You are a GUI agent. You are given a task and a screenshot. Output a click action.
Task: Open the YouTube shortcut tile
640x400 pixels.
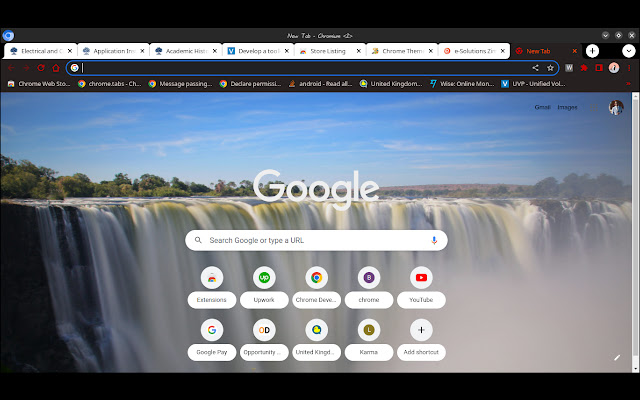[421, 287]
